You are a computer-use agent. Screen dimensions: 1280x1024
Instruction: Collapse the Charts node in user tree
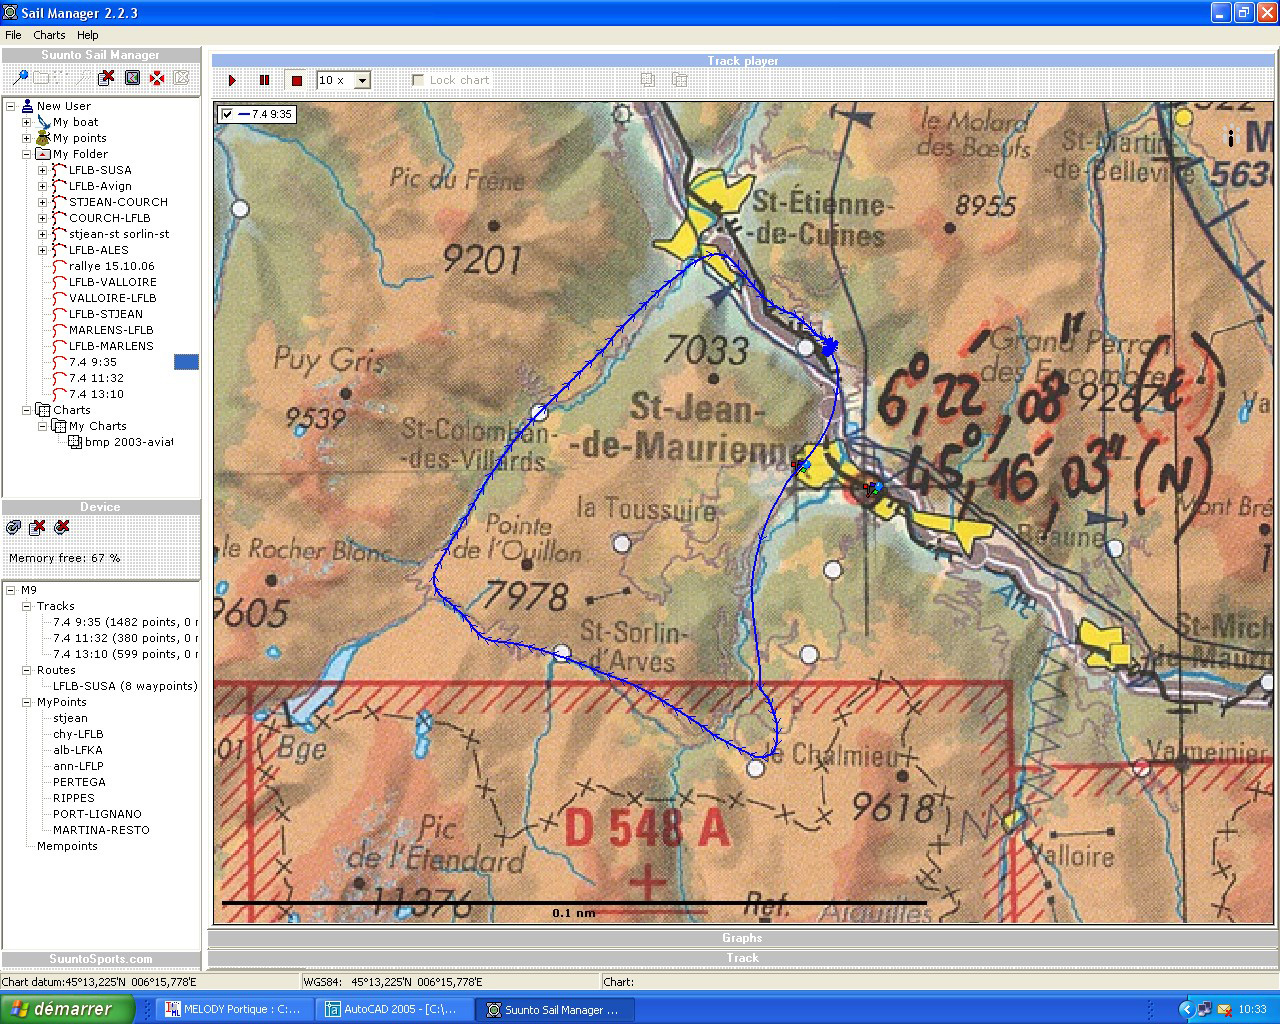(26, 410)
